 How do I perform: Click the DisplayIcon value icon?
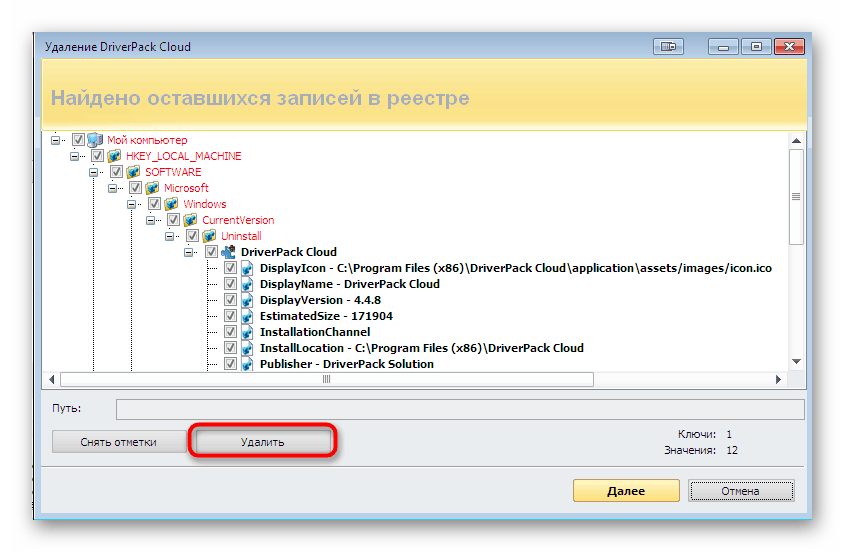click(247, 268)
